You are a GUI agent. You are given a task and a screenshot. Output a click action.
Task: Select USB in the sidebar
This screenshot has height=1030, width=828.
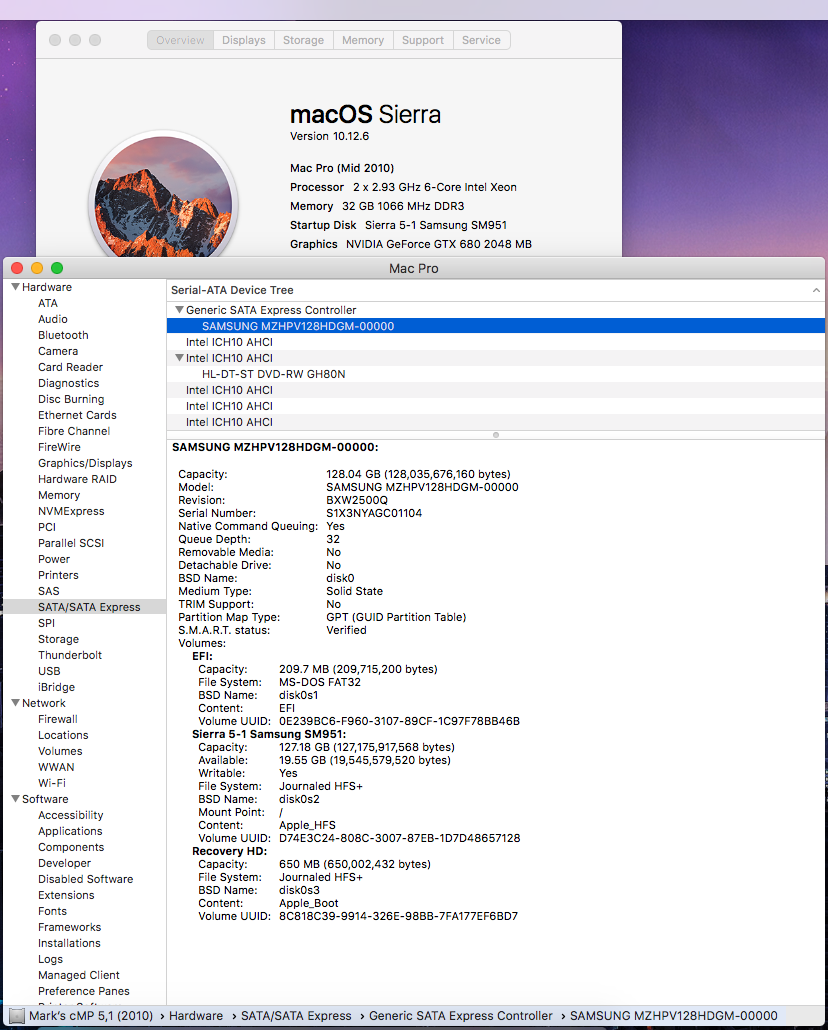pos(49,671)
